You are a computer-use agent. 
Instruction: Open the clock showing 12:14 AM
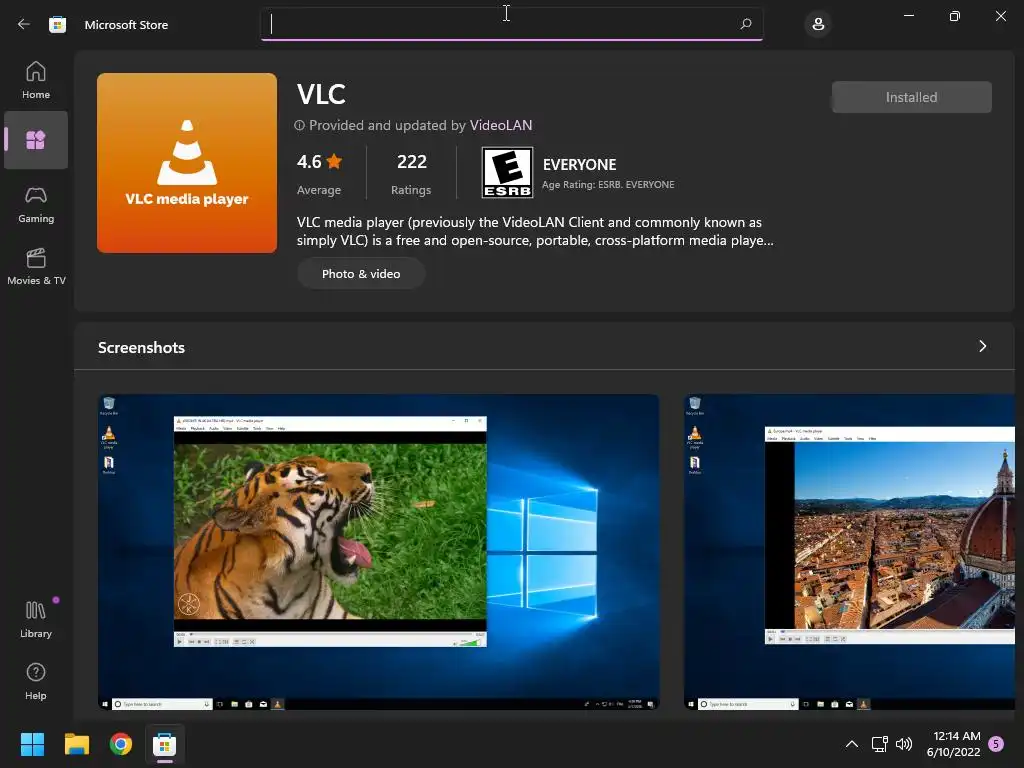point(953,744)
